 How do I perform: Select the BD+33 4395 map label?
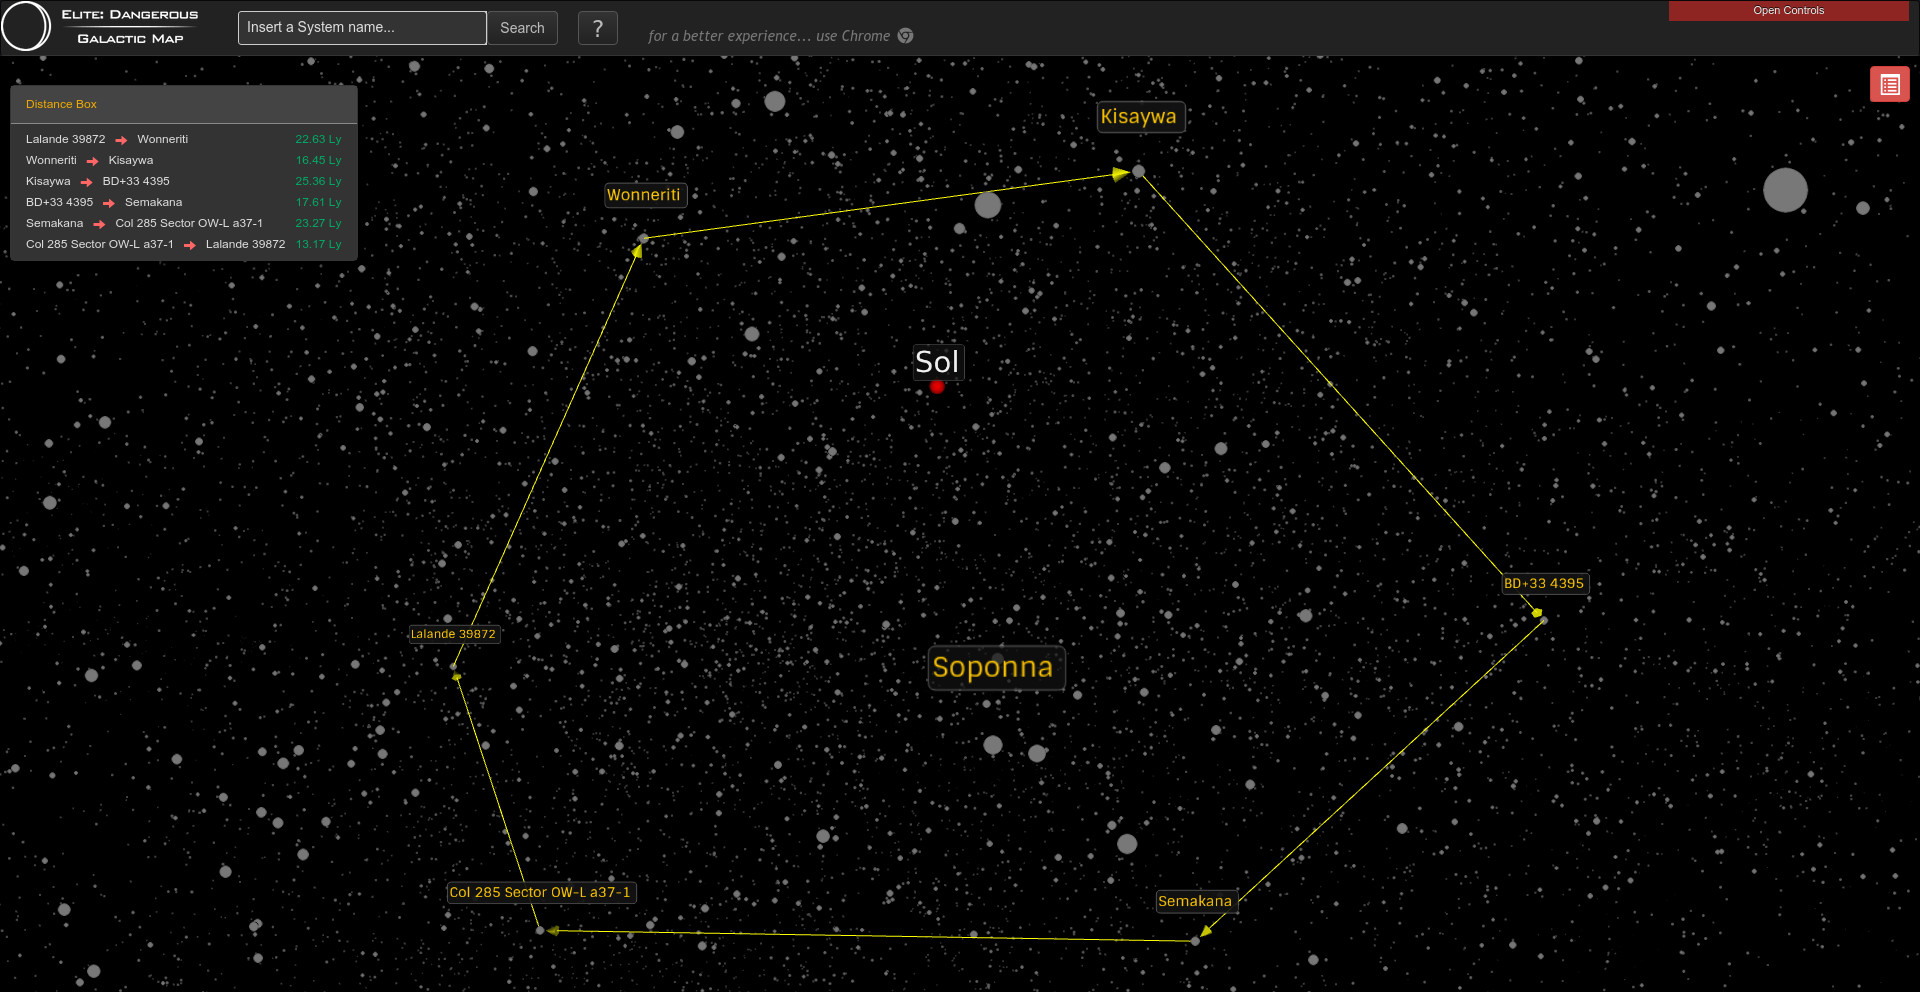tap(1544, 583)
